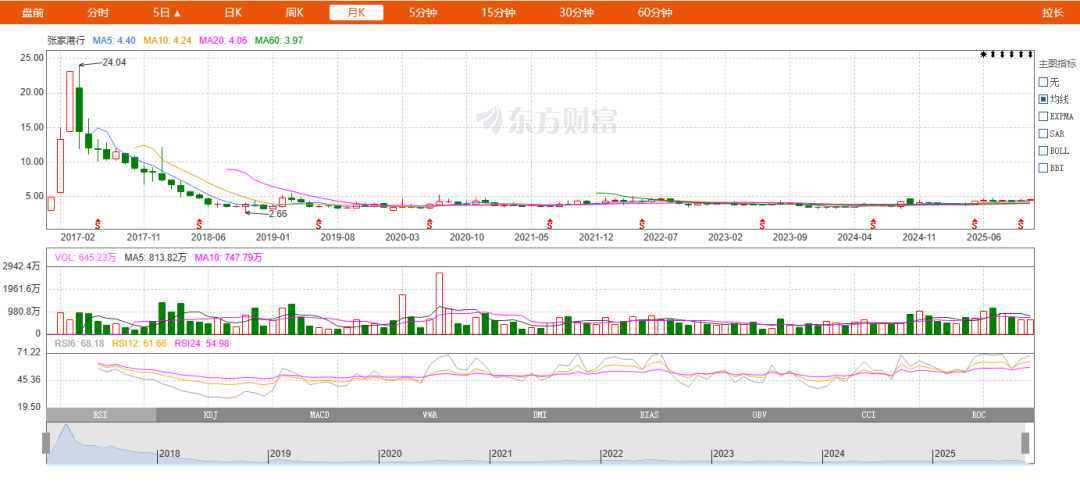Viewport: 1080px width, 499px height.
Task: Click the 拉长 stretch button
Action: pyautogui.click(x=1052, y=13)
